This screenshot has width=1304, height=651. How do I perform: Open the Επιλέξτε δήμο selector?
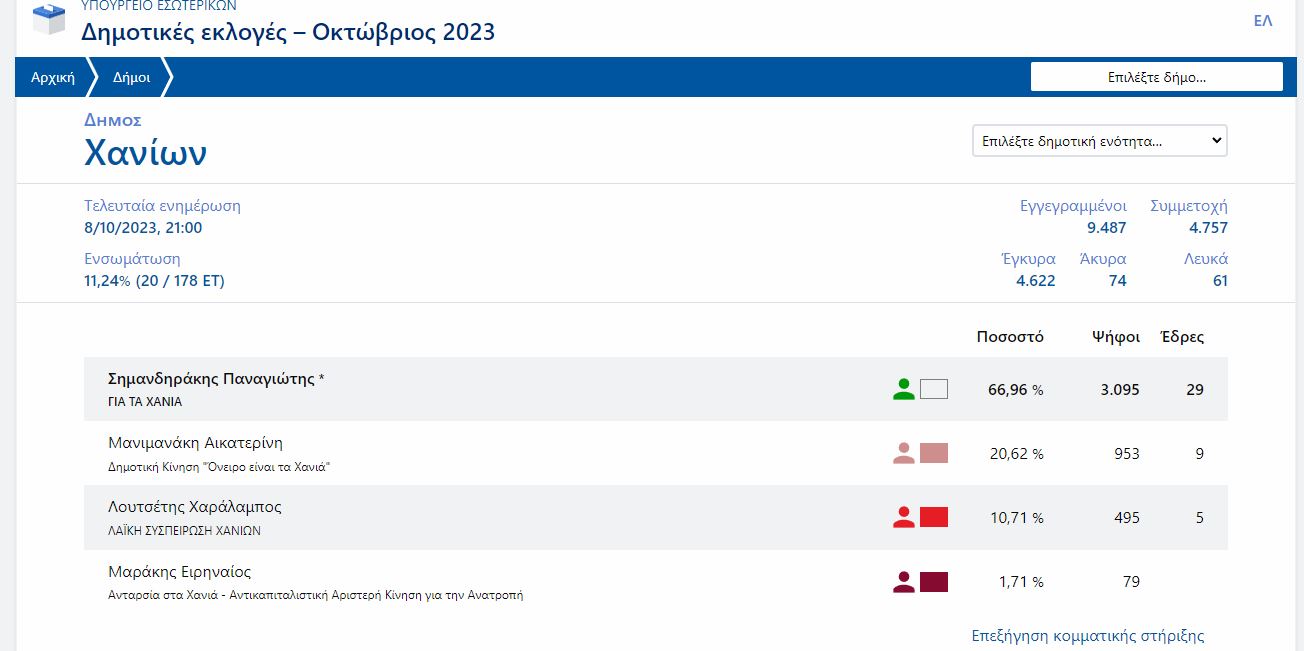(1156, 77)
